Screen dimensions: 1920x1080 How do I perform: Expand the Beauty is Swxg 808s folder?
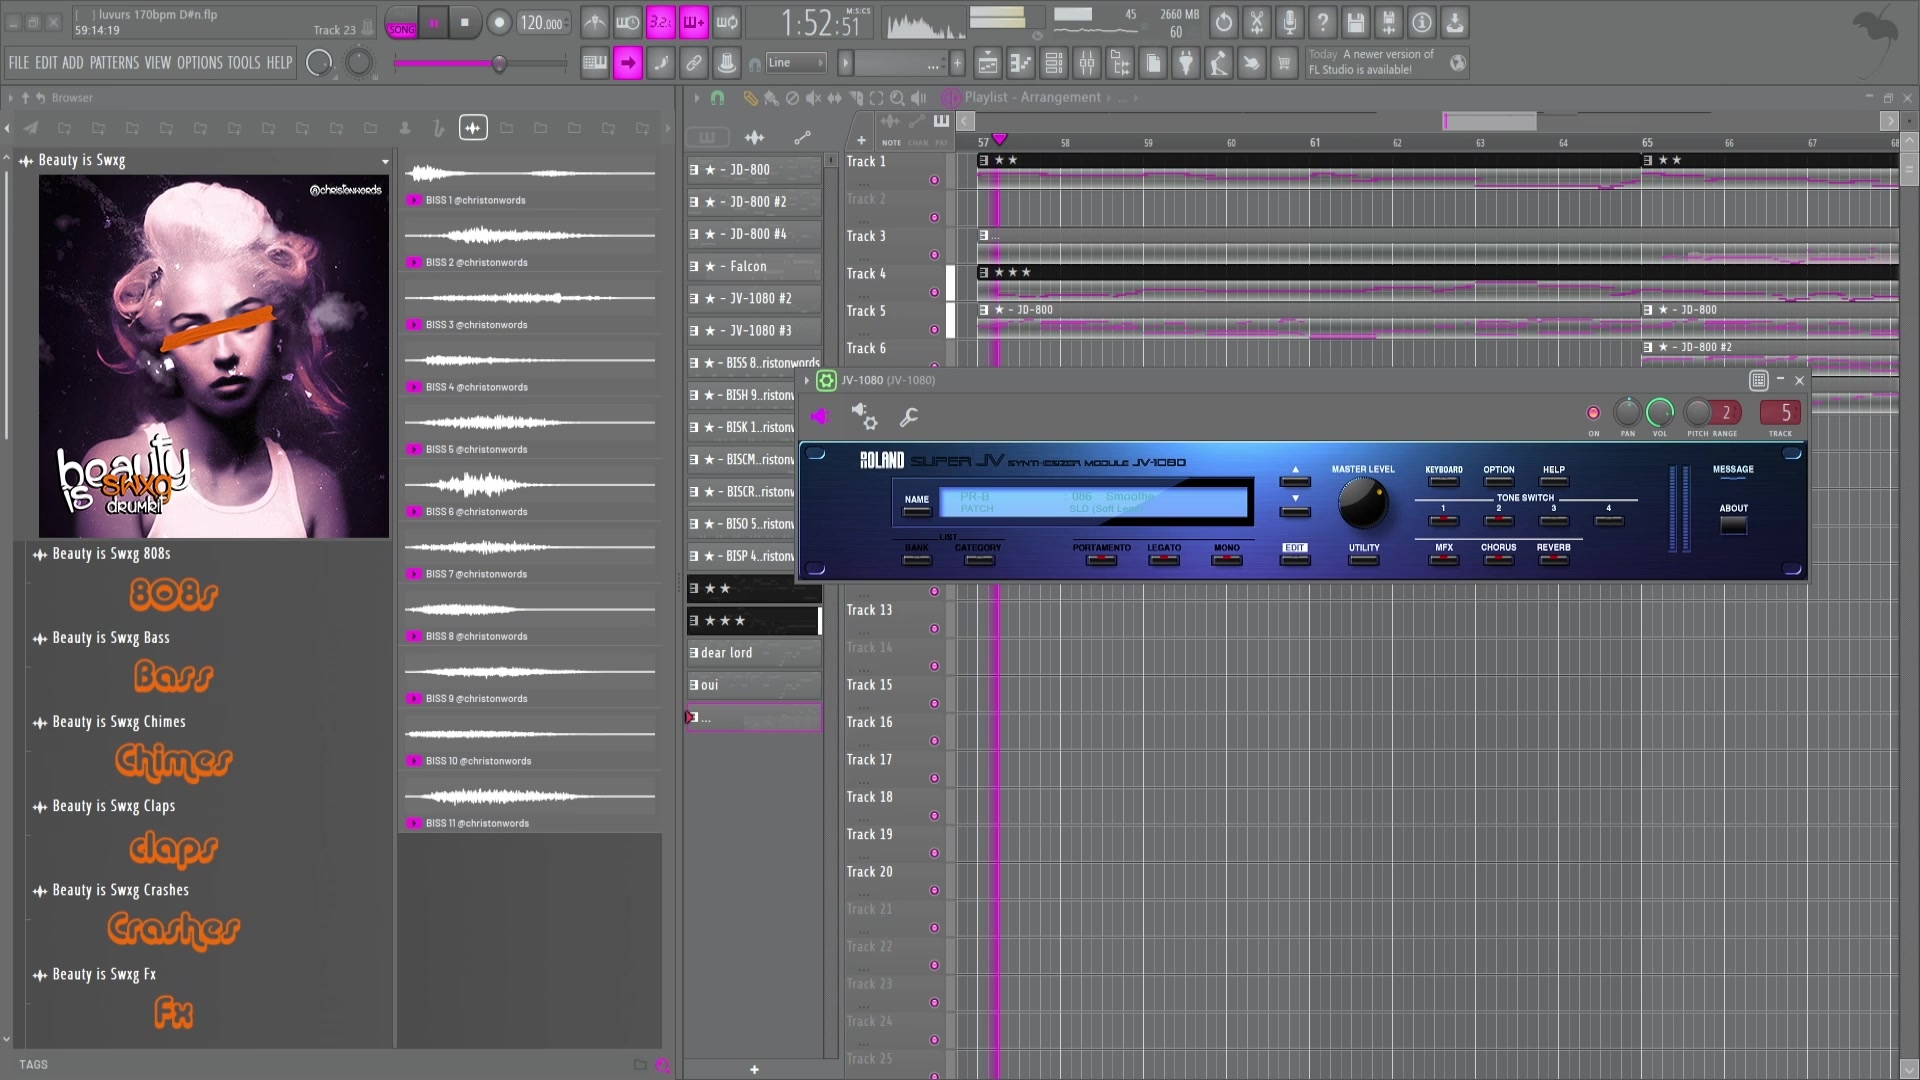coord(111,554)
